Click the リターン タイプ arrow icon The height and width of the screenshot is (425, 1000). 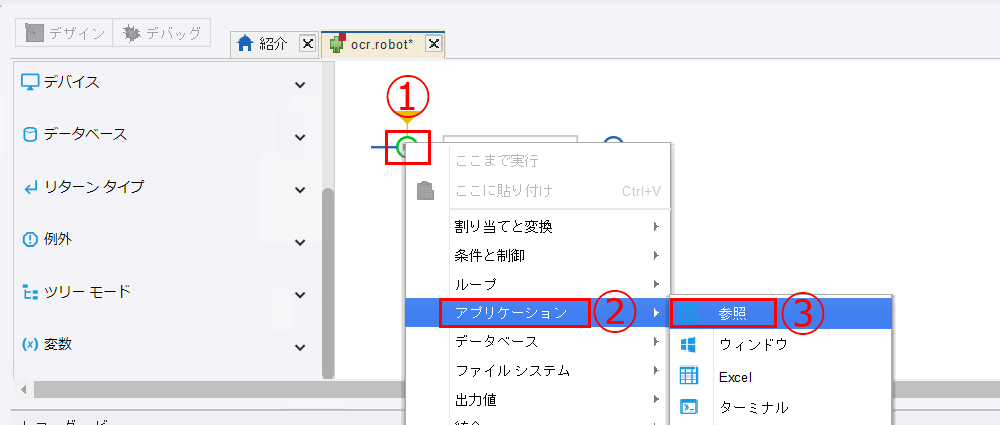30,188
